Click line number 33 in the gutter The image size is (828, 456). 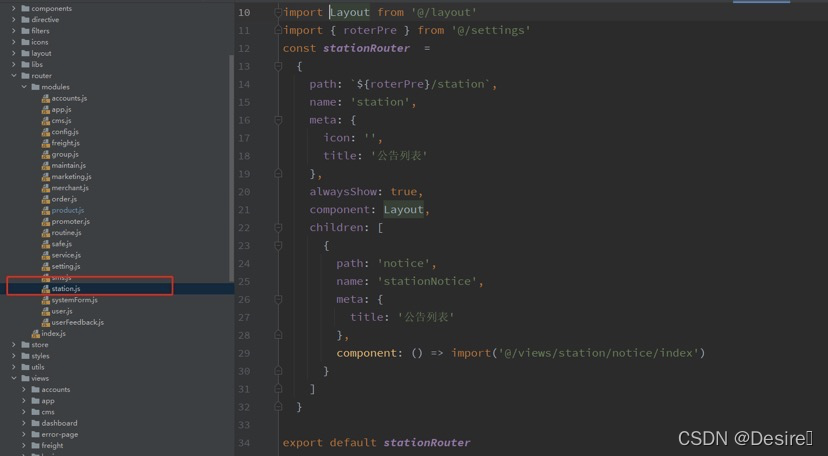244,425
